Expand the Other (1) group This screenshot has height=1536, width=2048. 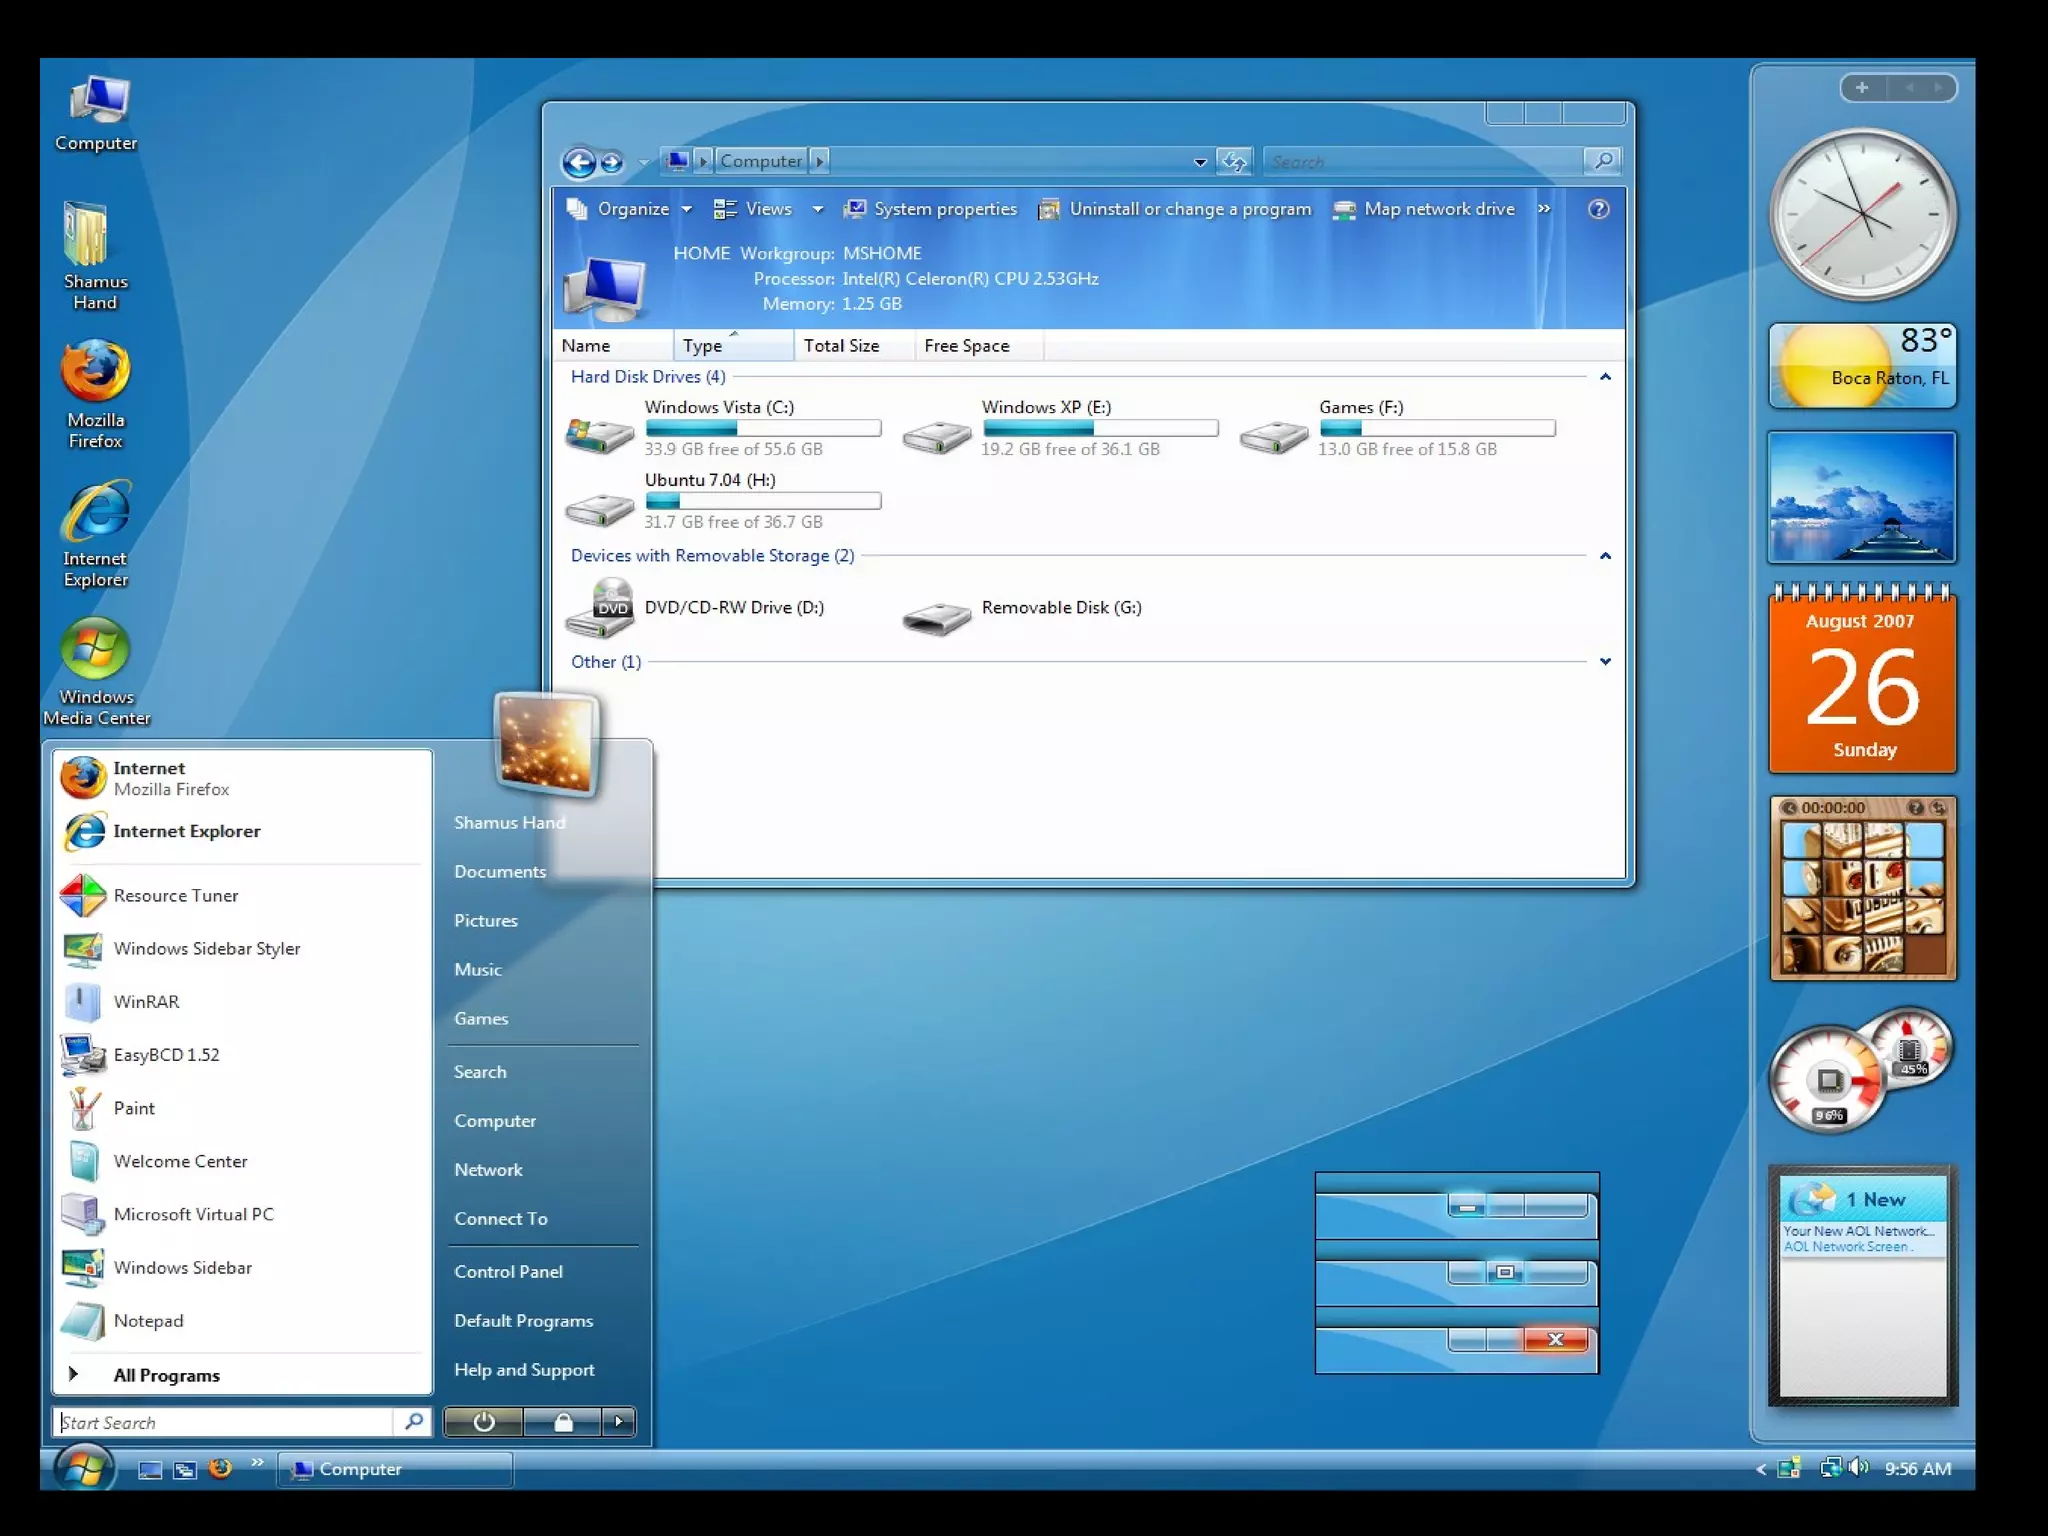[1605, 662]
